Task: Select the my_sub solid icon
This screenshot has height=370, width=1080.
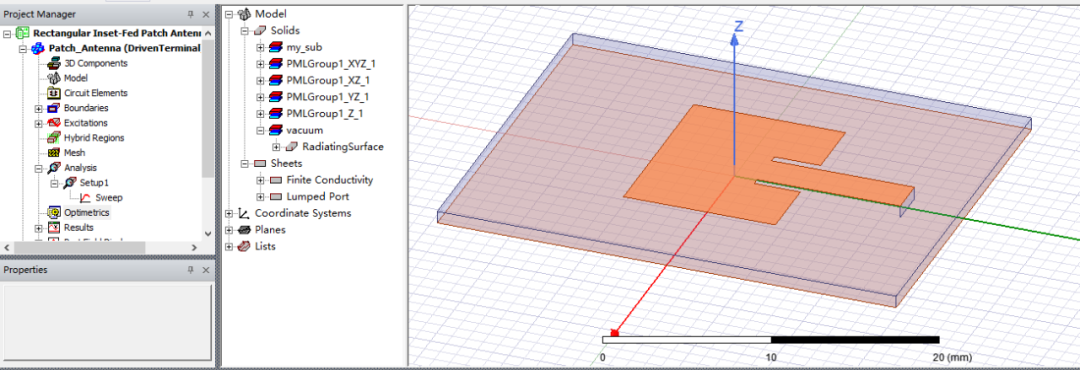Action: point(276,48)
